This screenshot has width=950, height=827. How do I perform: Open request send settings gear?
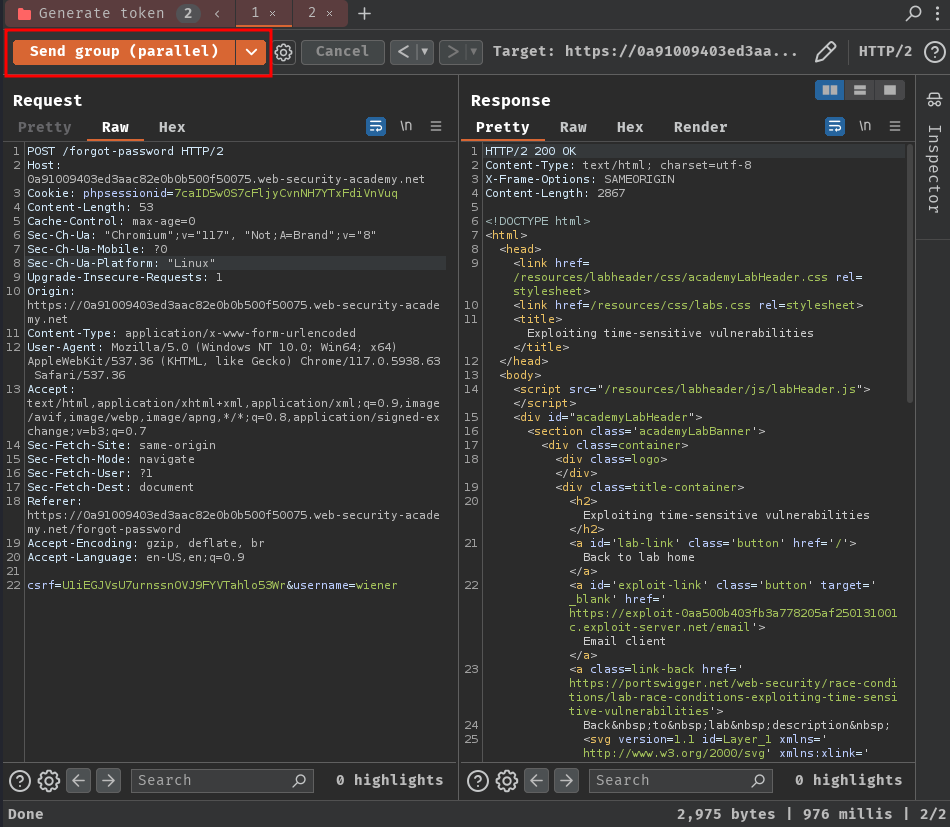pyautogui.click(x=284, y=52)
